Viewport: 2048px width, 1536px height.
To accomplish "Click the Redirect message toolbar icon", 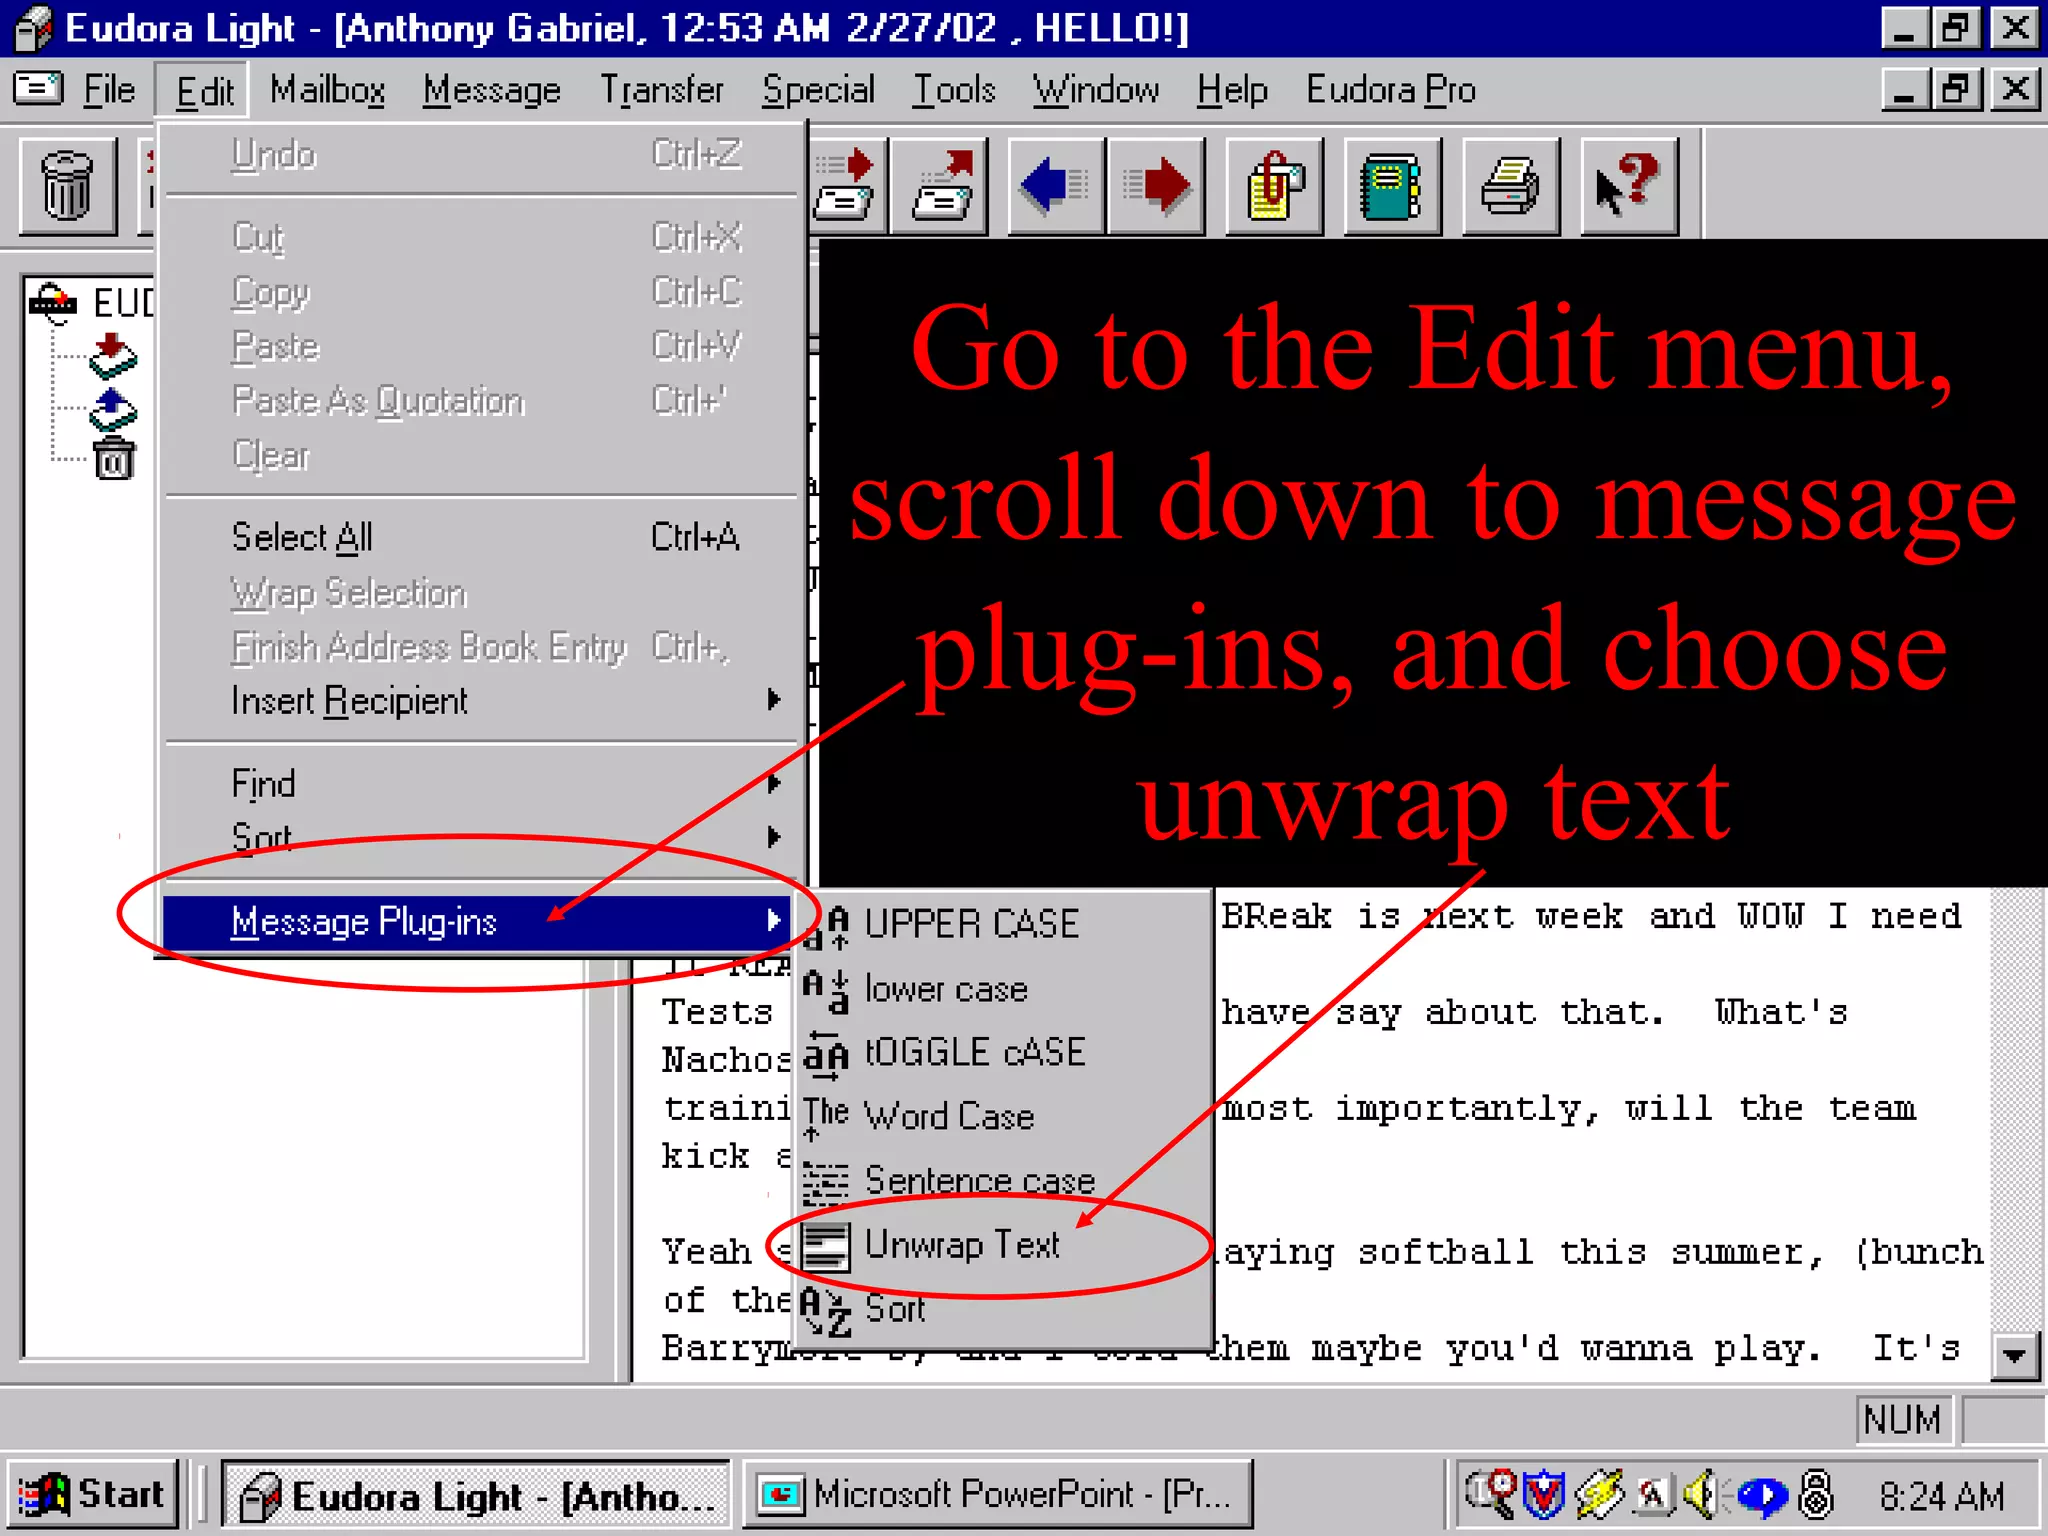I will tap(940, 186).
